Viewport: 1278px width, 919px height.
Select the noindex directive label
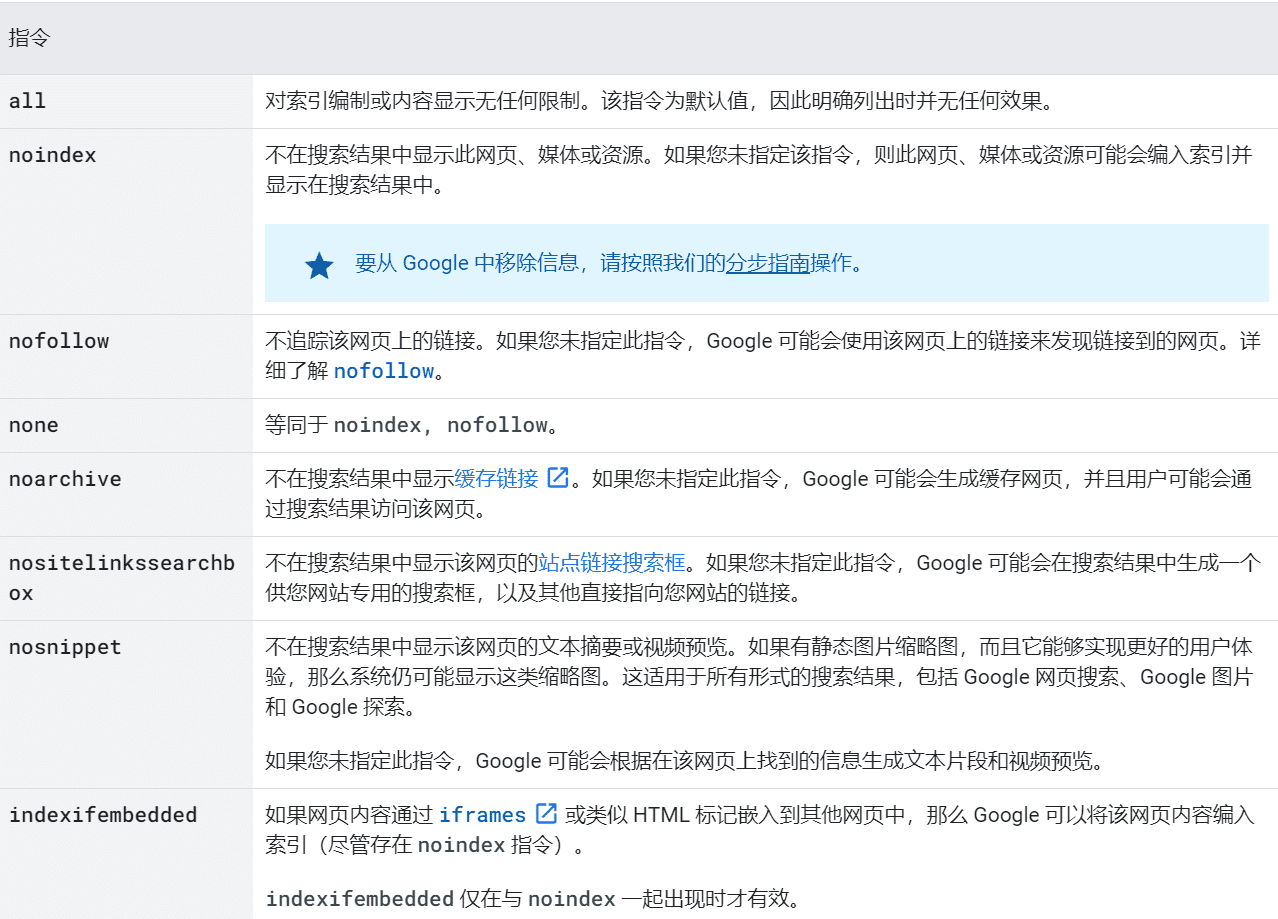click(x=51, y=154)
